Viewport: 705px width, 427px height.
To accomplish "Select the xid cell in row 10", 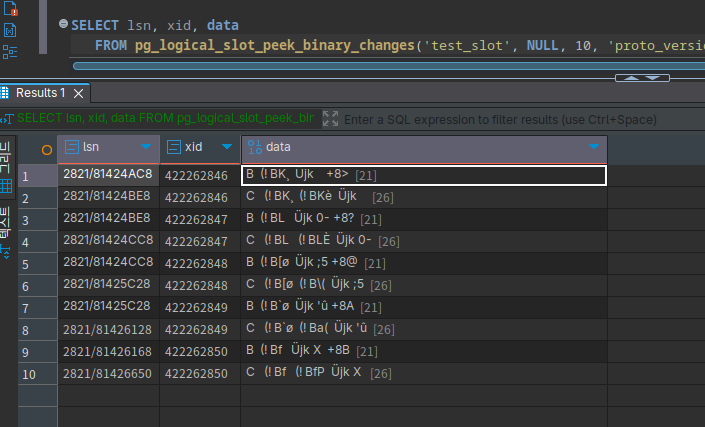I will point(200,372).
